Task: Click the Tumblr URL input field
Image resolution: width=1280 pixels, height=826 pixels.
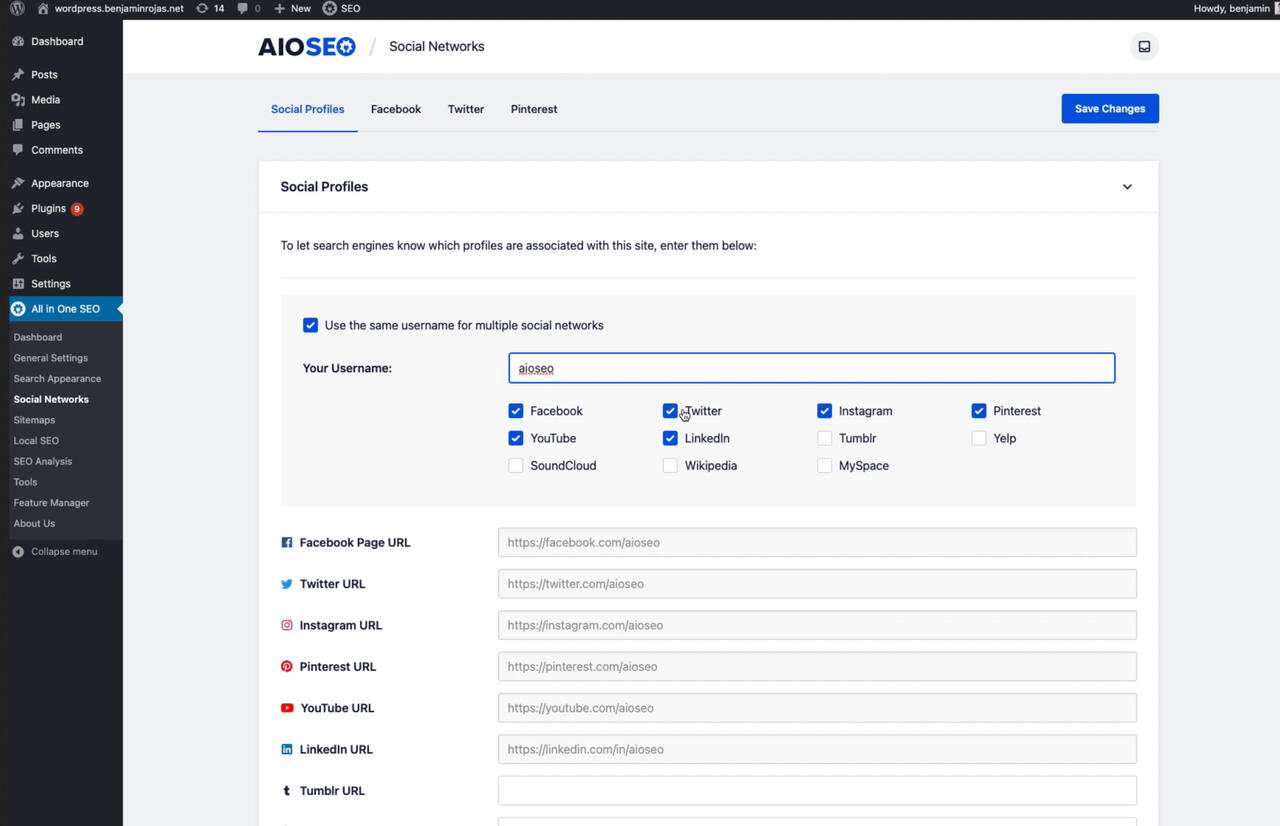Action: (x=816, y=790)
